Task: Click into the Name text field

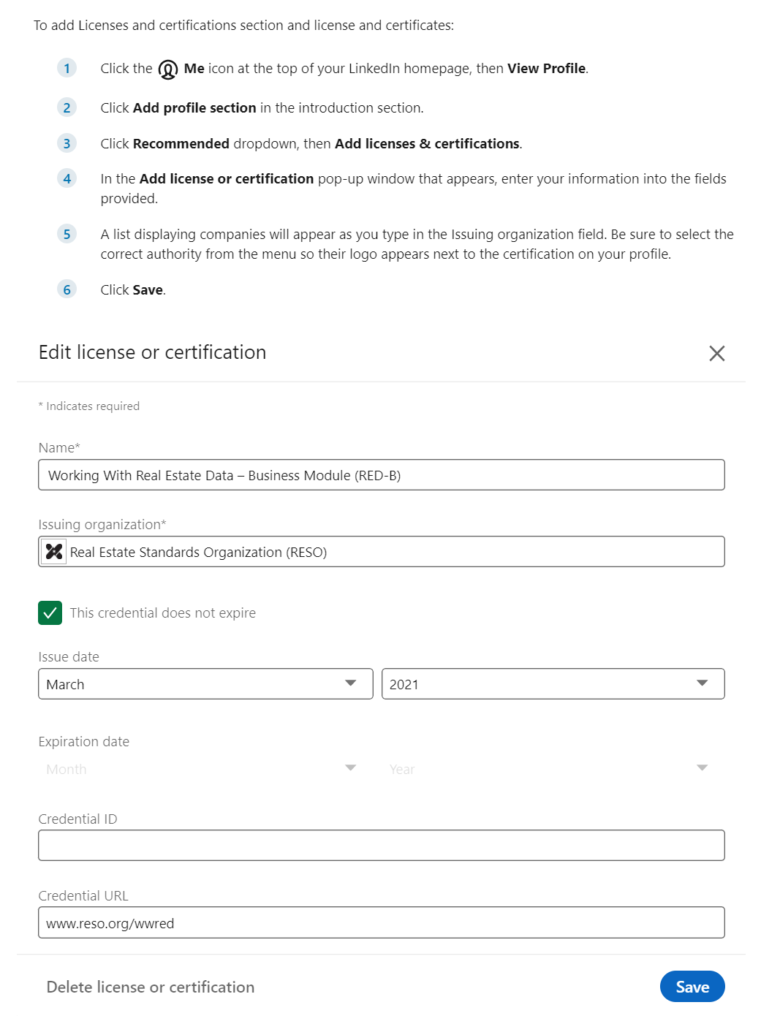Action: click(380, 475)
